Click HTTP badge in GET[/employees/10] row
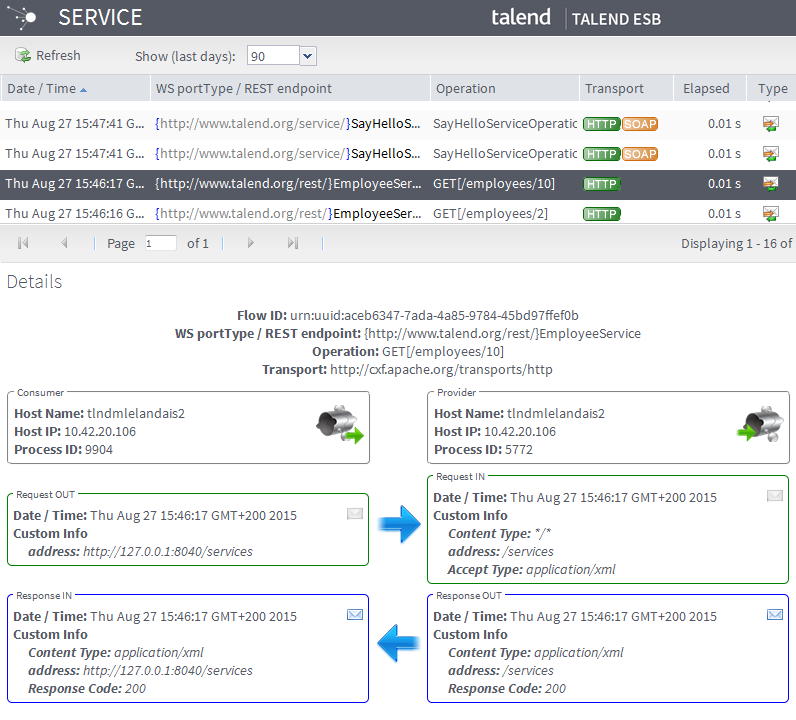The image size is (796, 720). [602, 184]
